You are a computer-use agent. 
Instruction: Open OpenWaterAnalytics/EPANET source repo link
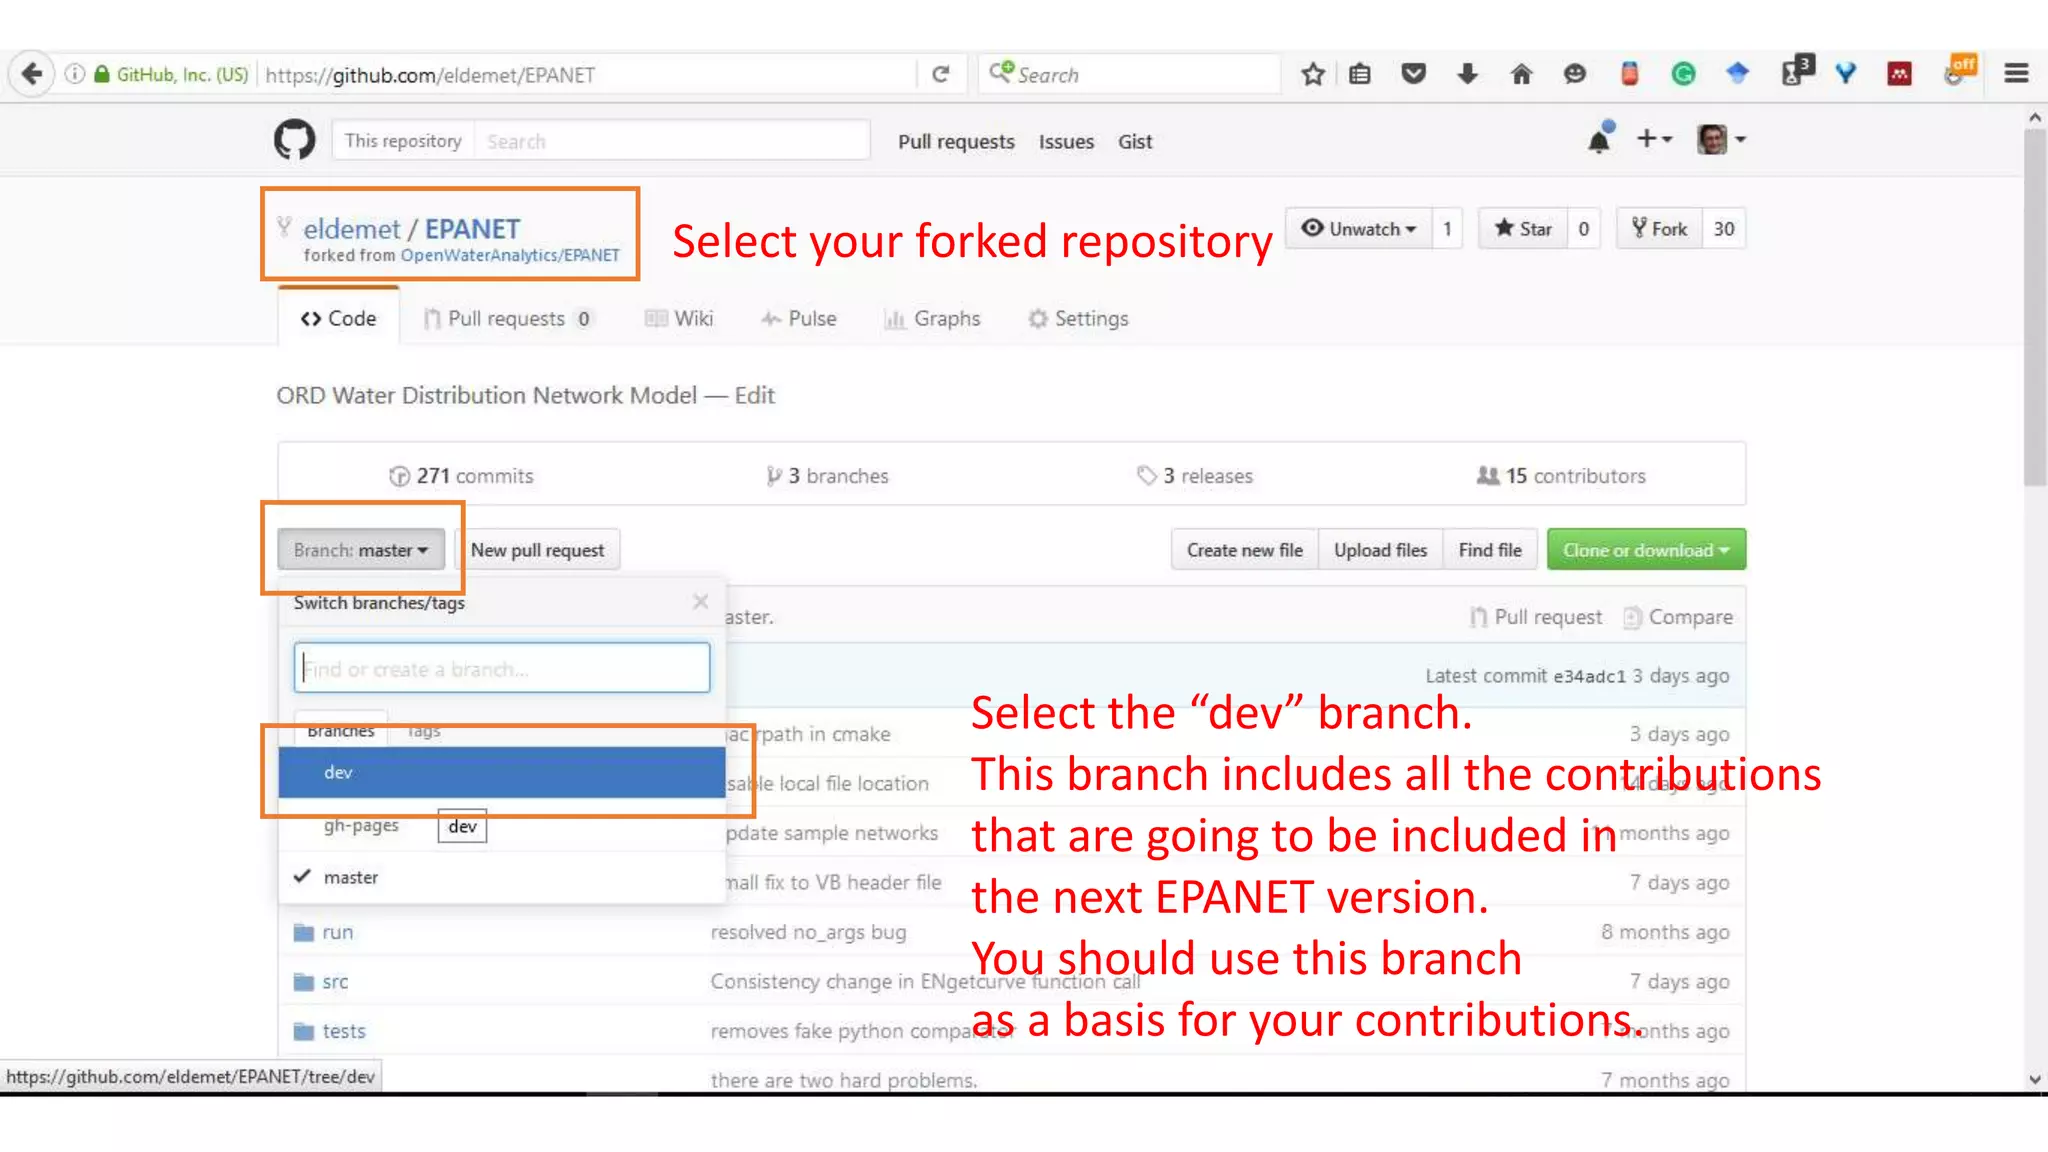coord(510,255)
